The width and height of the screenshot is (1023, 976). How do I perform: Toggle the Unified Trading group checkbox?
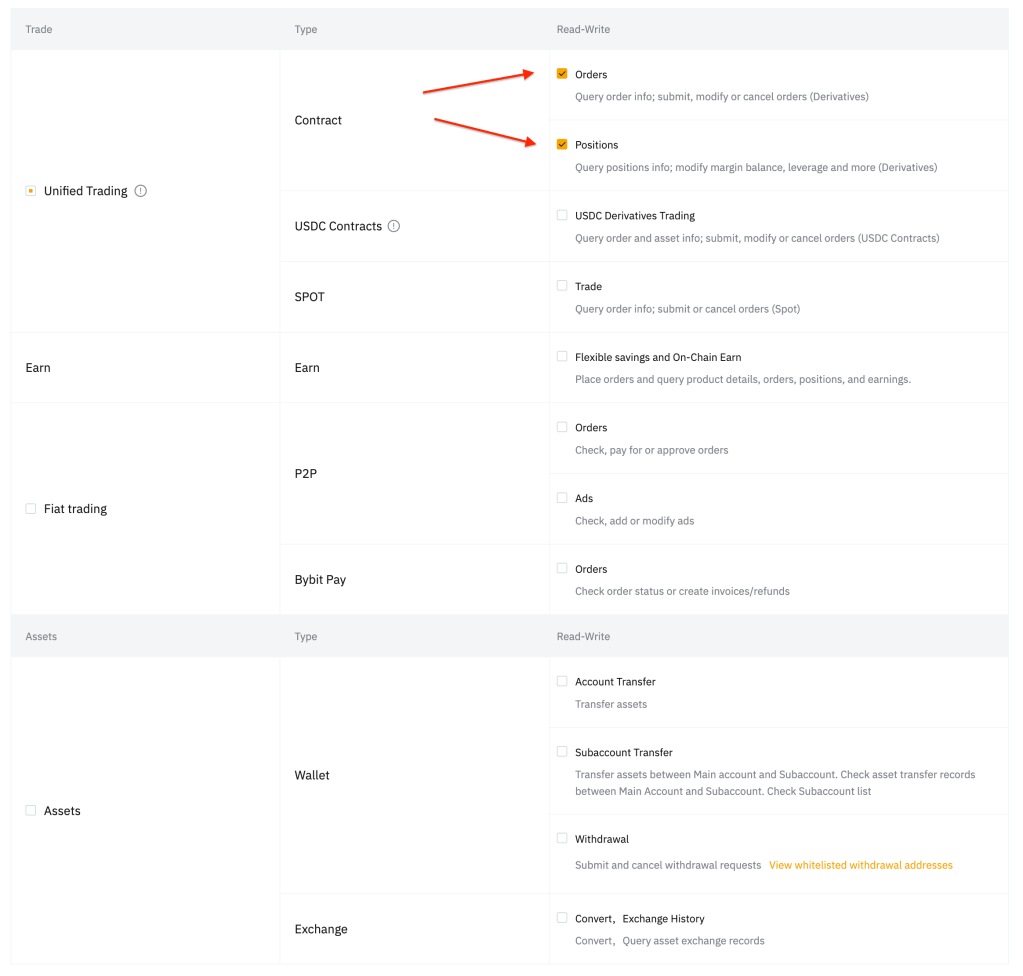coord(31,191)
